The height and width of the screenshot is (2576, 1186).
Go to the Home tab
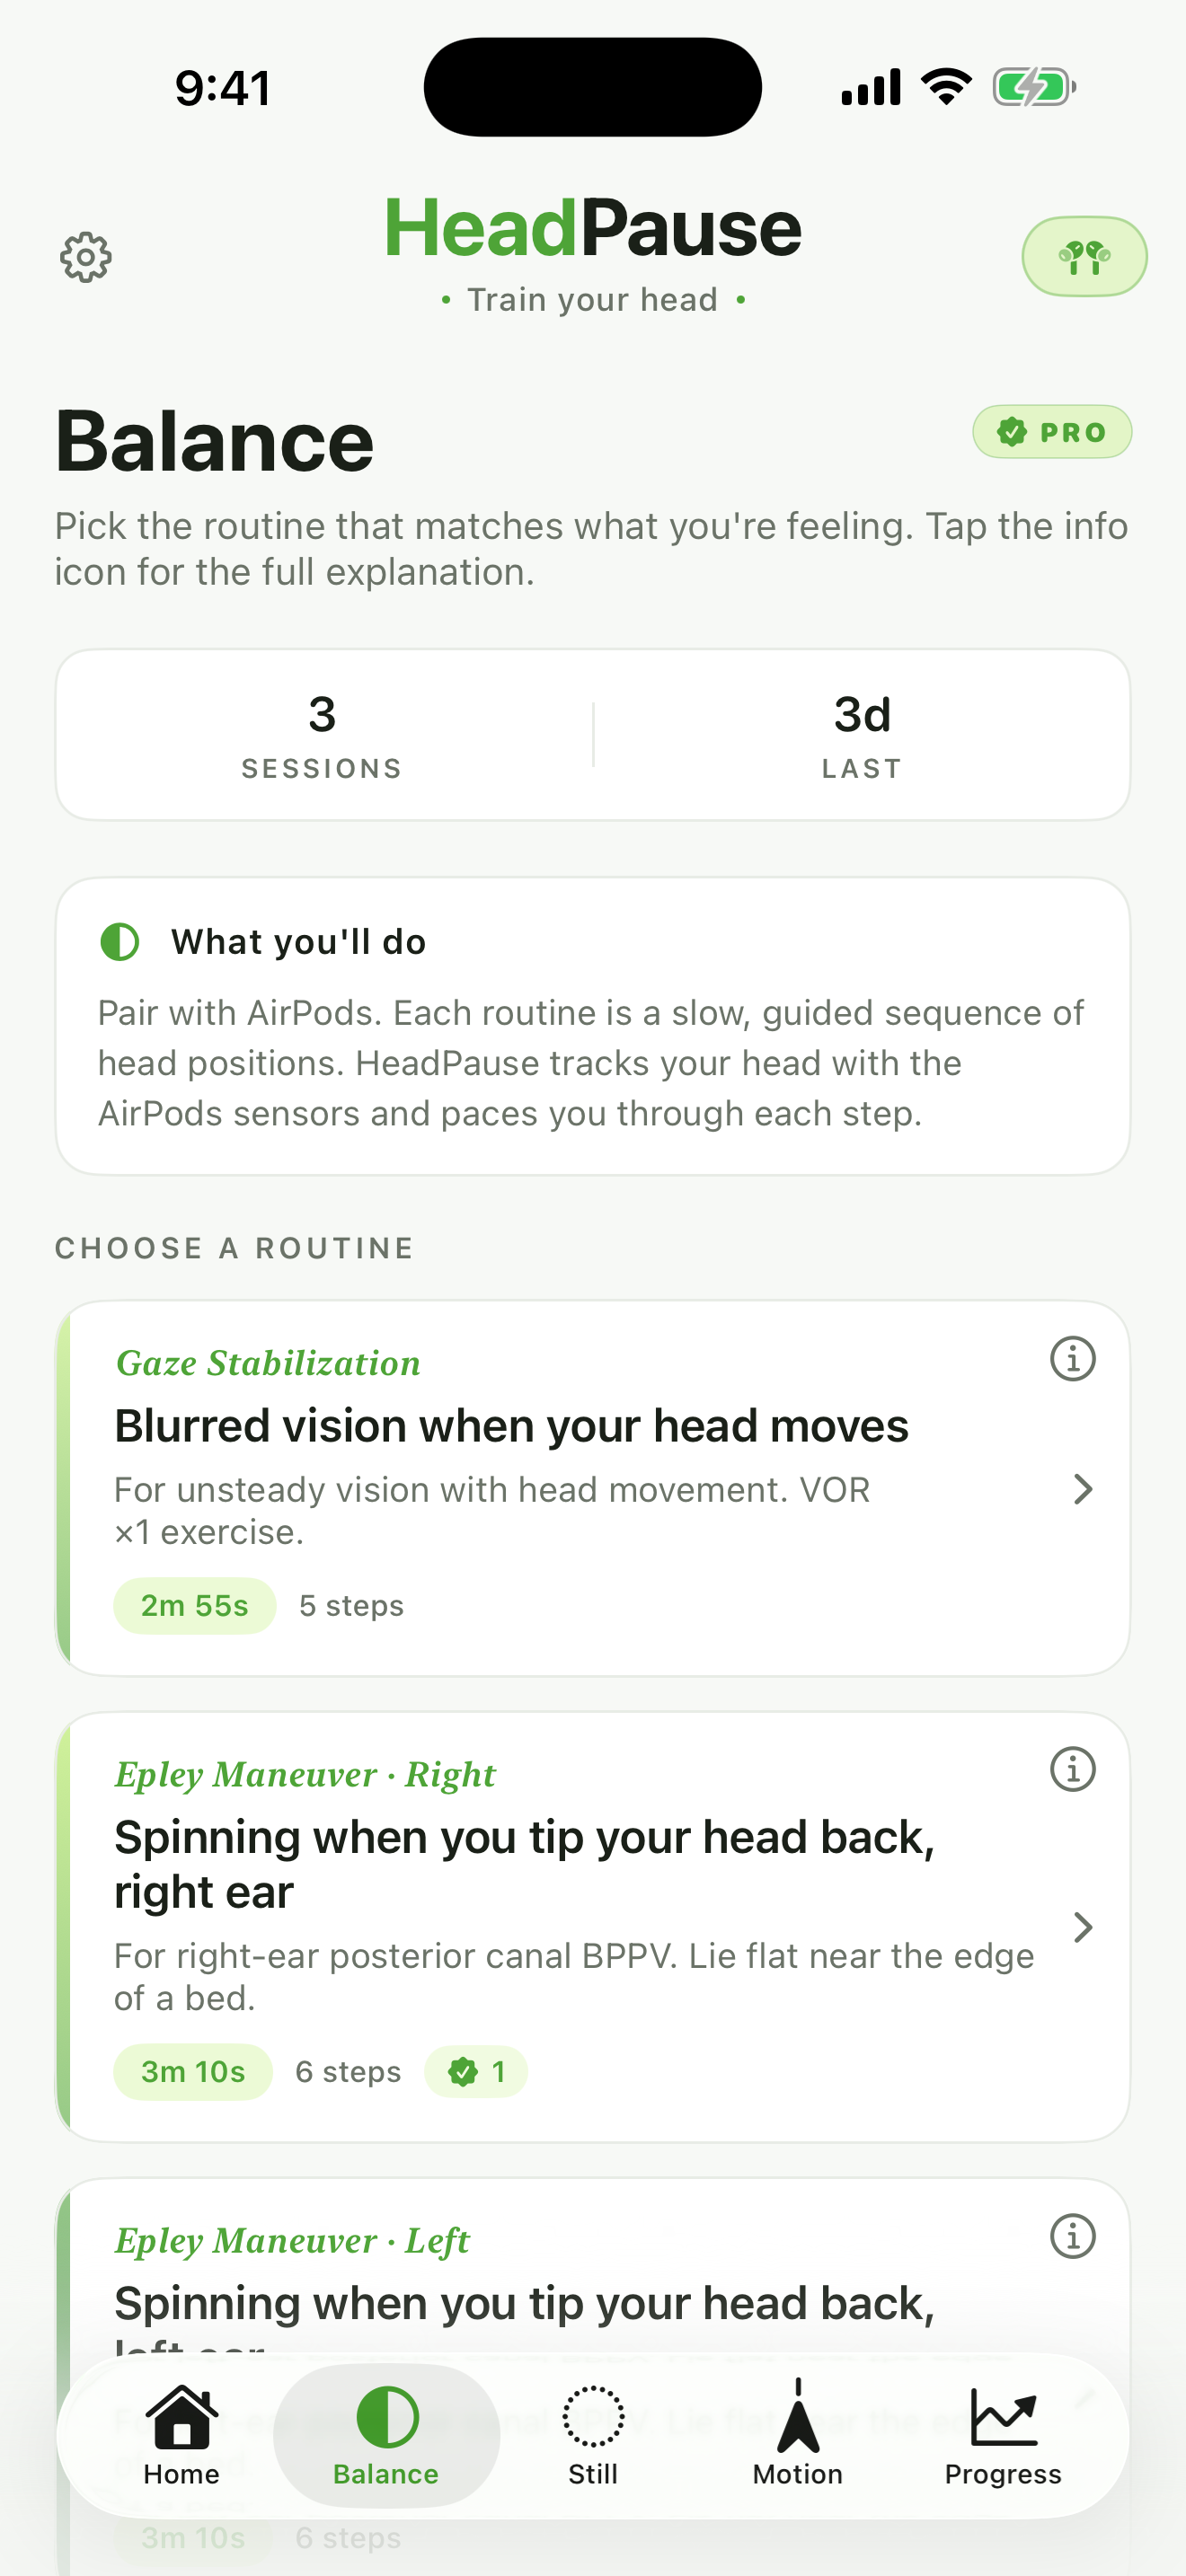pyautogui.click(x=181, y=2434)
